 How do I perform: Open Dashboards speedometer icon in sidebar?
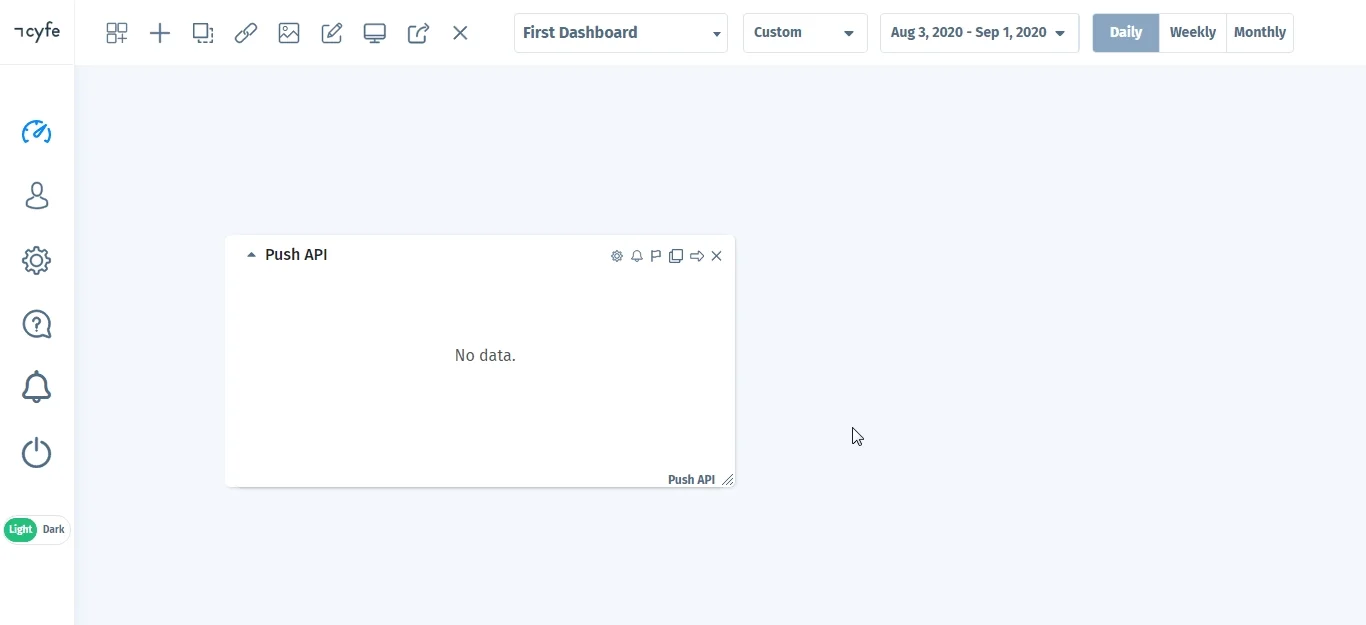click(x=37, y=132)
